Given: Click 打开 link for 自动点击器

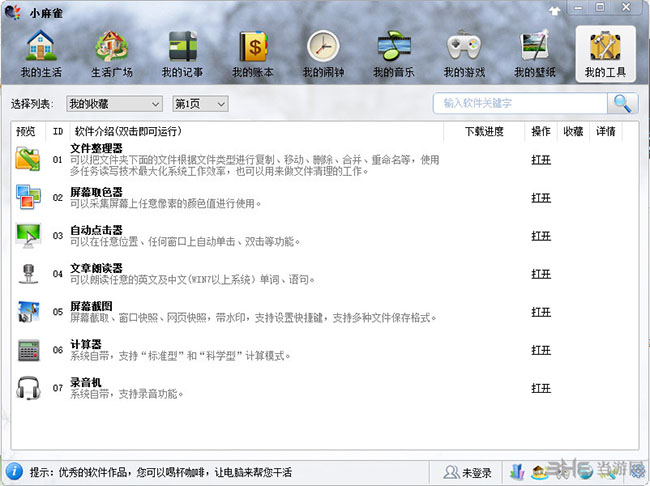Looking at the screenshot, I should click(x=541, y=236).
